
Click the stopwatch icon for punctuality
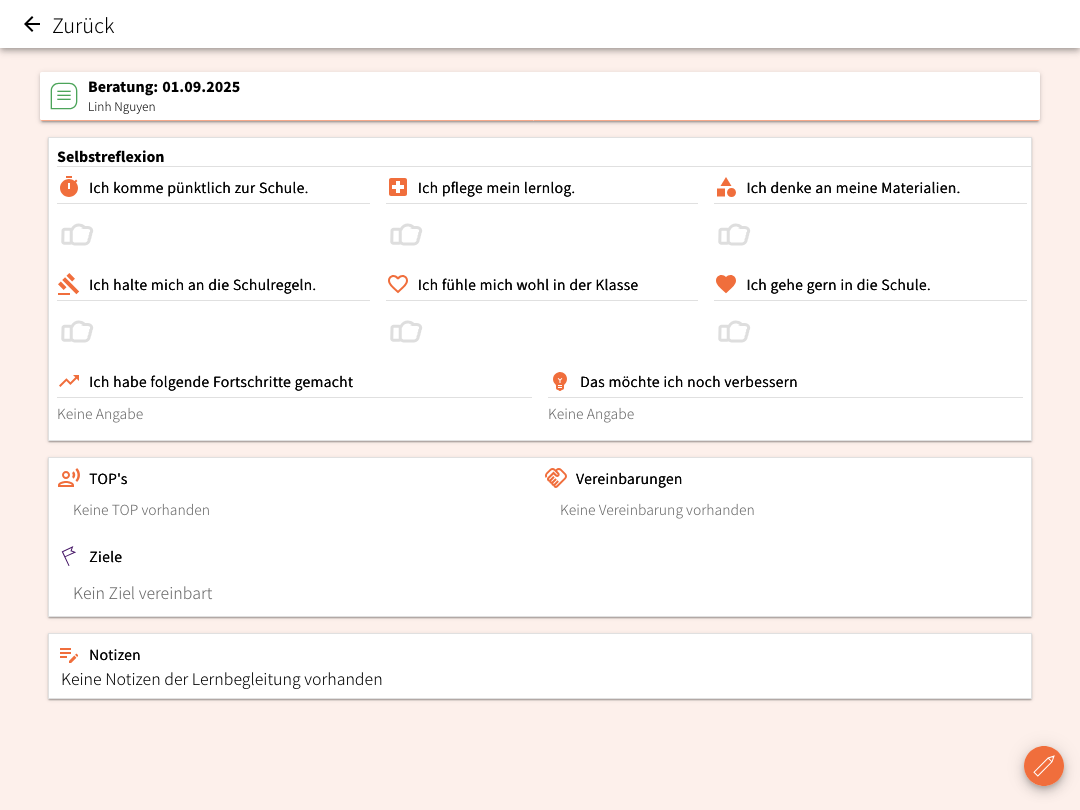[x=68, y=187]
